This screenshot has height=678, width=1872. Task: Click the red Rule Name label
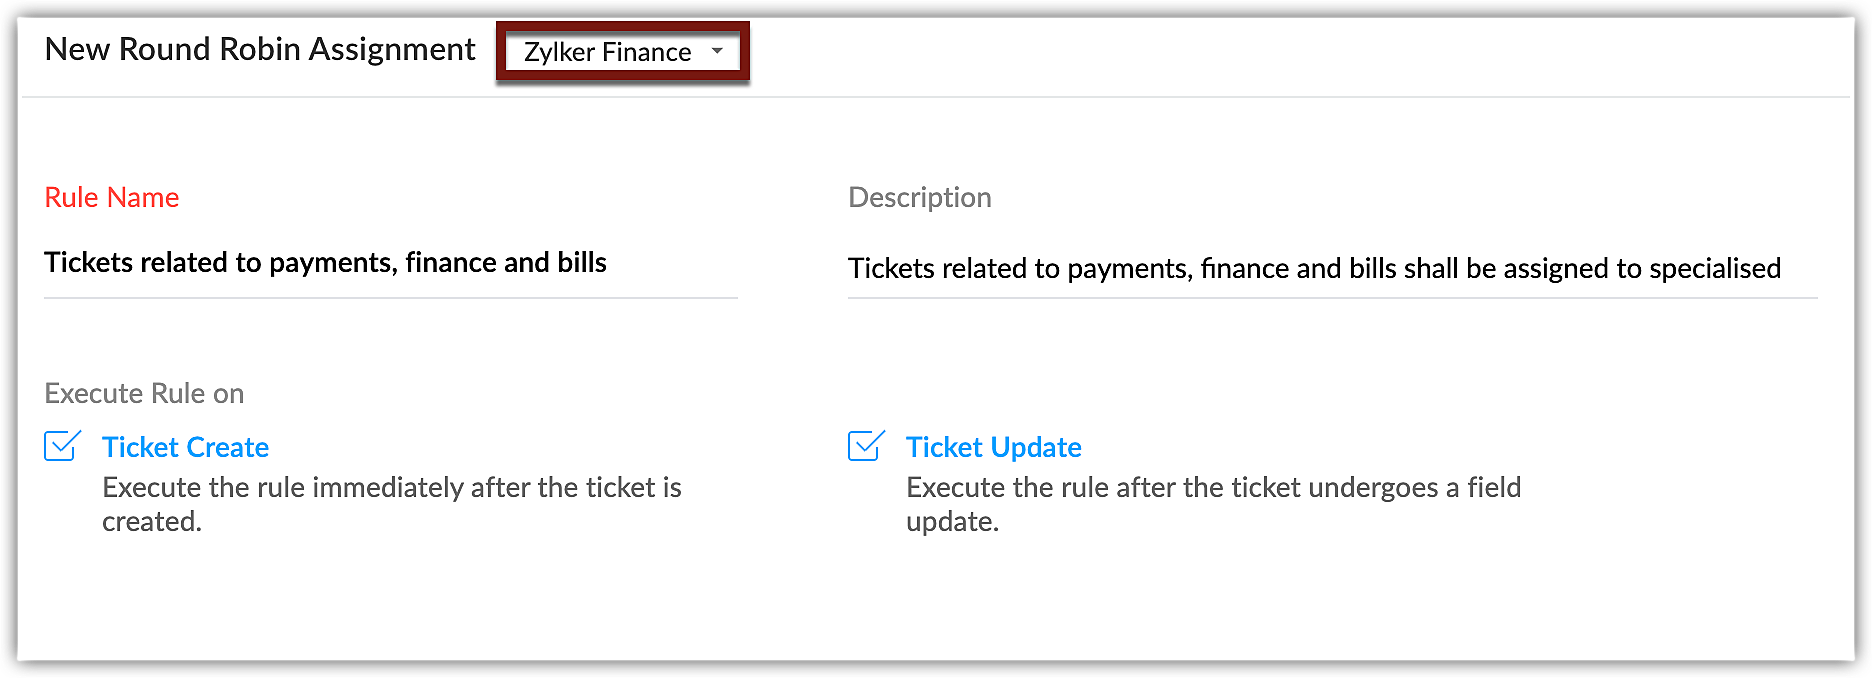(111, 198)
